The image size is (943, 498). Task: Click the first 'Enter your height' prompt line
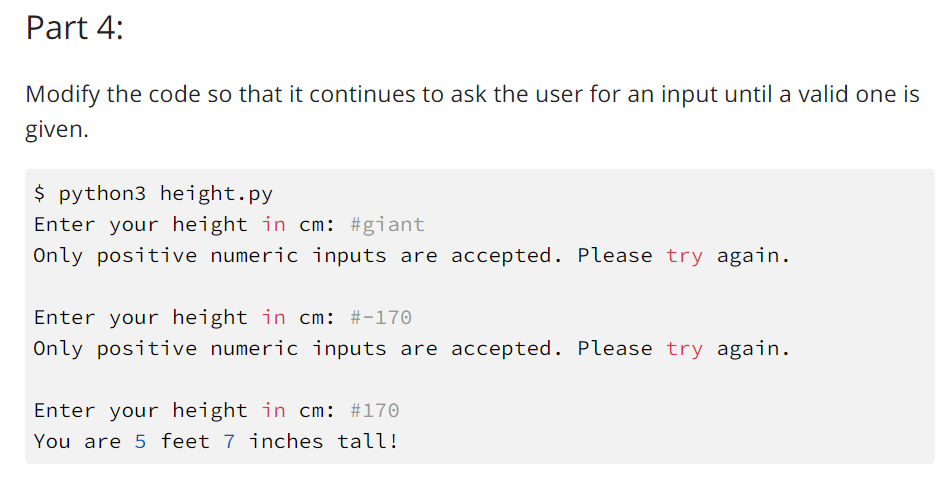point(229,225)
